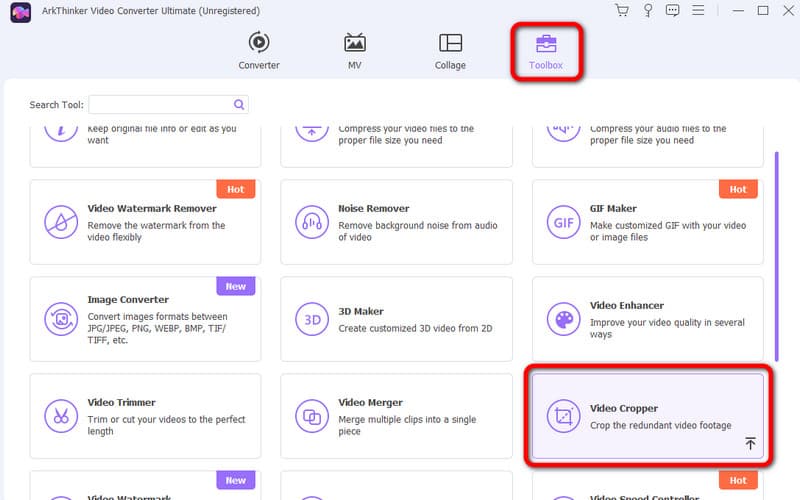Click the window title 'ArkThinker Video Converter Ultimate'

(151, 11)
